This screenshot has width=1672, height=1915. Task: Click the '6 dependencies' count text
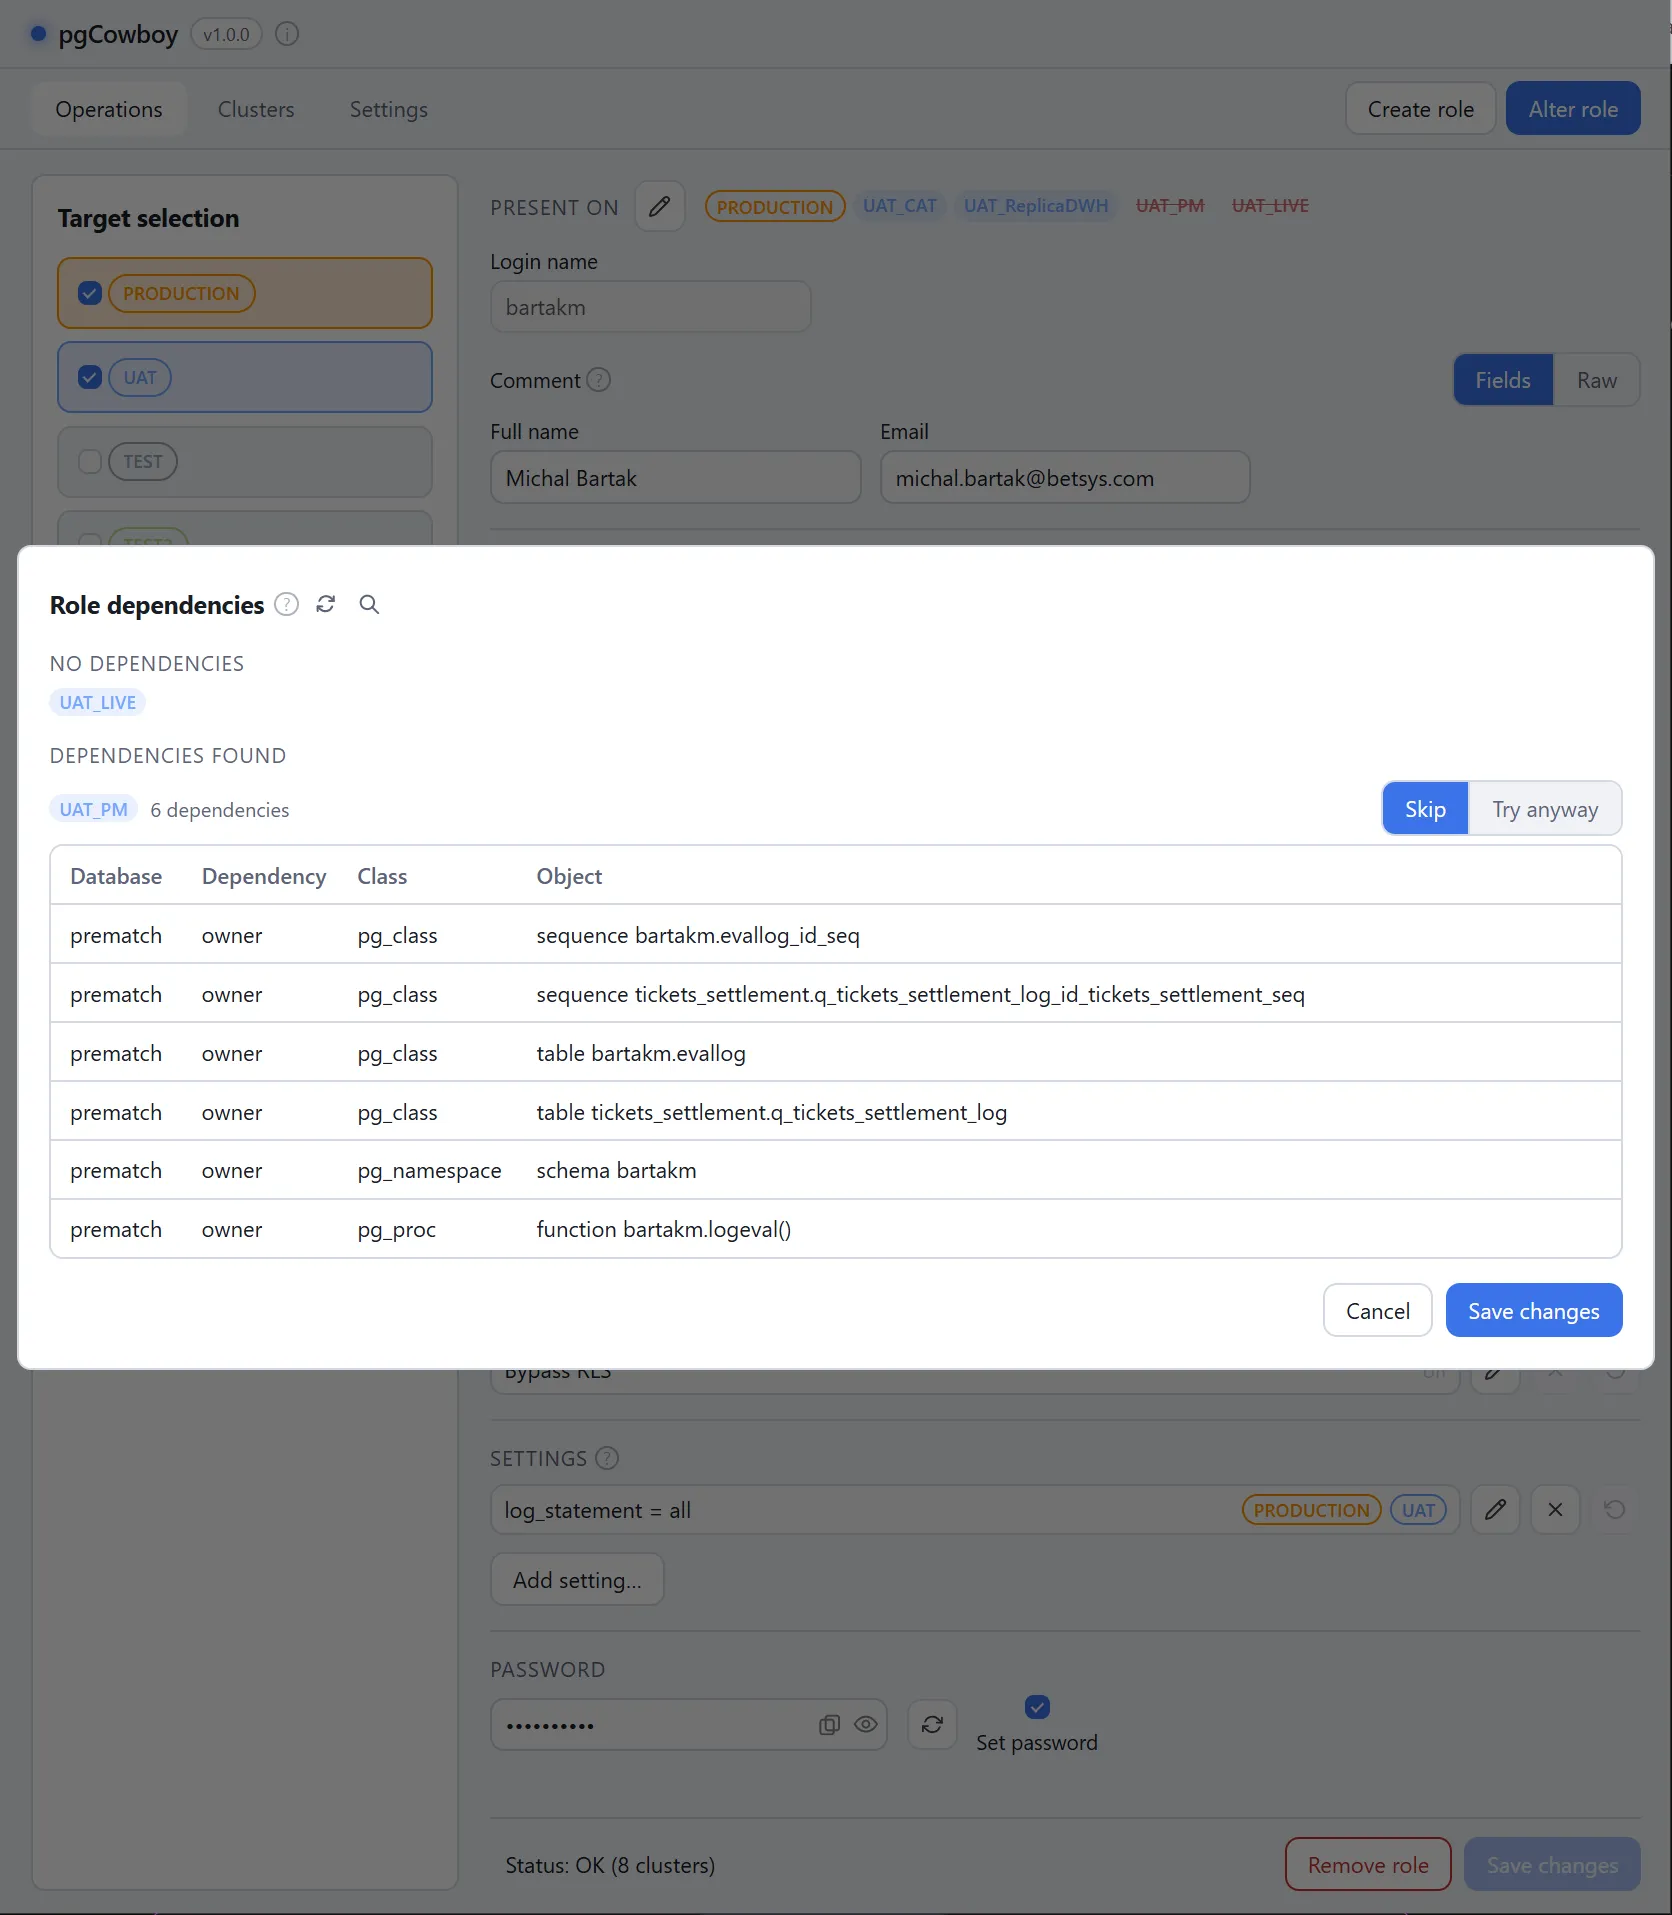click(219, 810)
